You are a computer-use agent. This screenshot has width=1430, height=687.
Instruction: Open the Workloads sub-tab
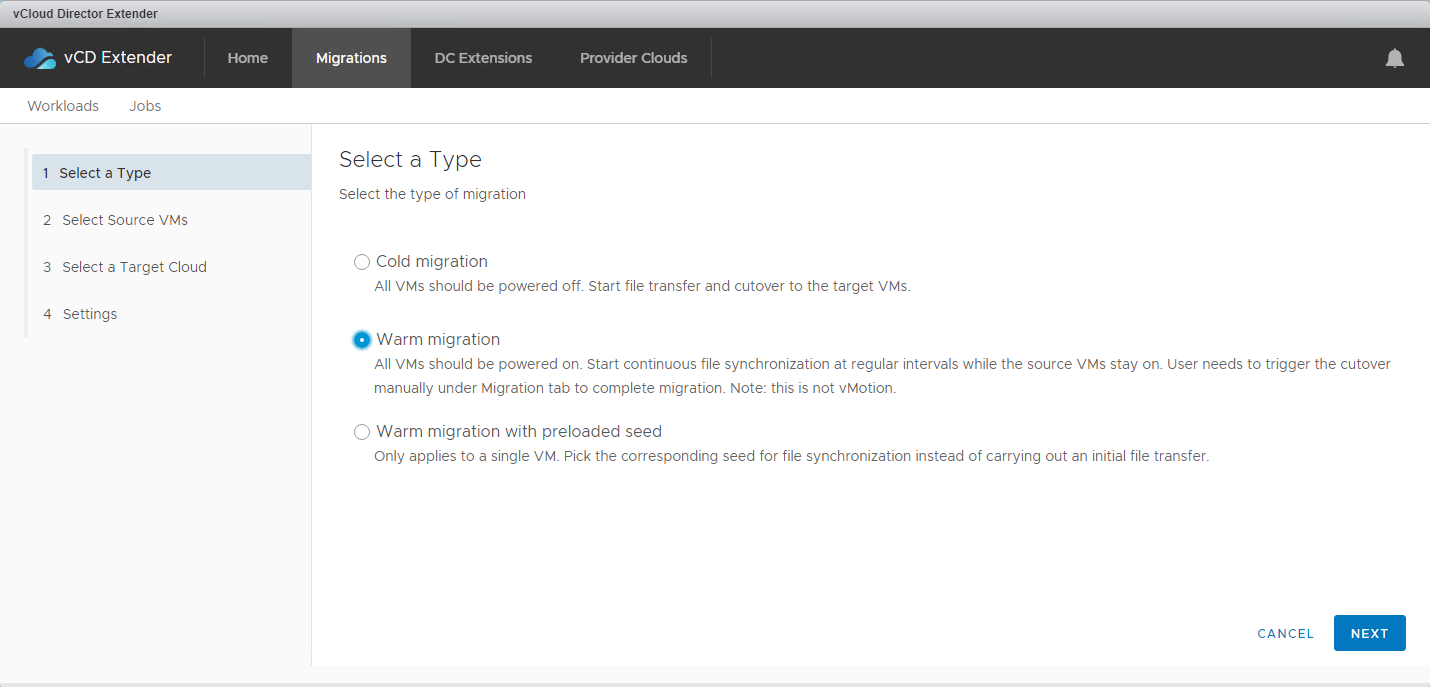click(x=63, y=106)
